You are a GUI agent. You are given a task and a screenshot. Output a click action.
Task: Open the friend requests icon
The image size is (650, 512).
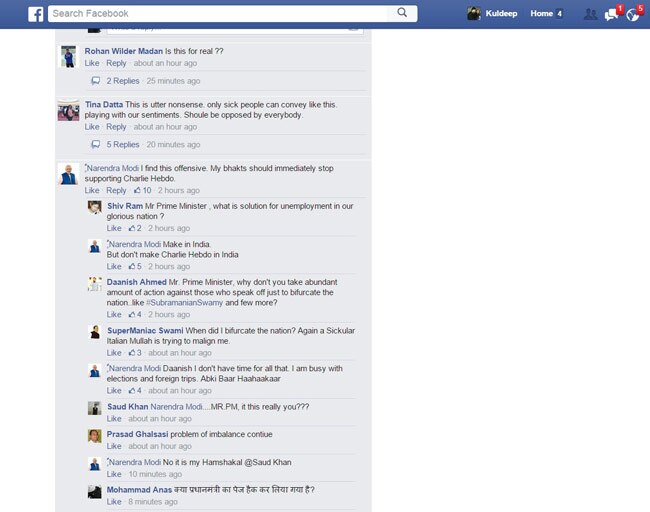590,15
